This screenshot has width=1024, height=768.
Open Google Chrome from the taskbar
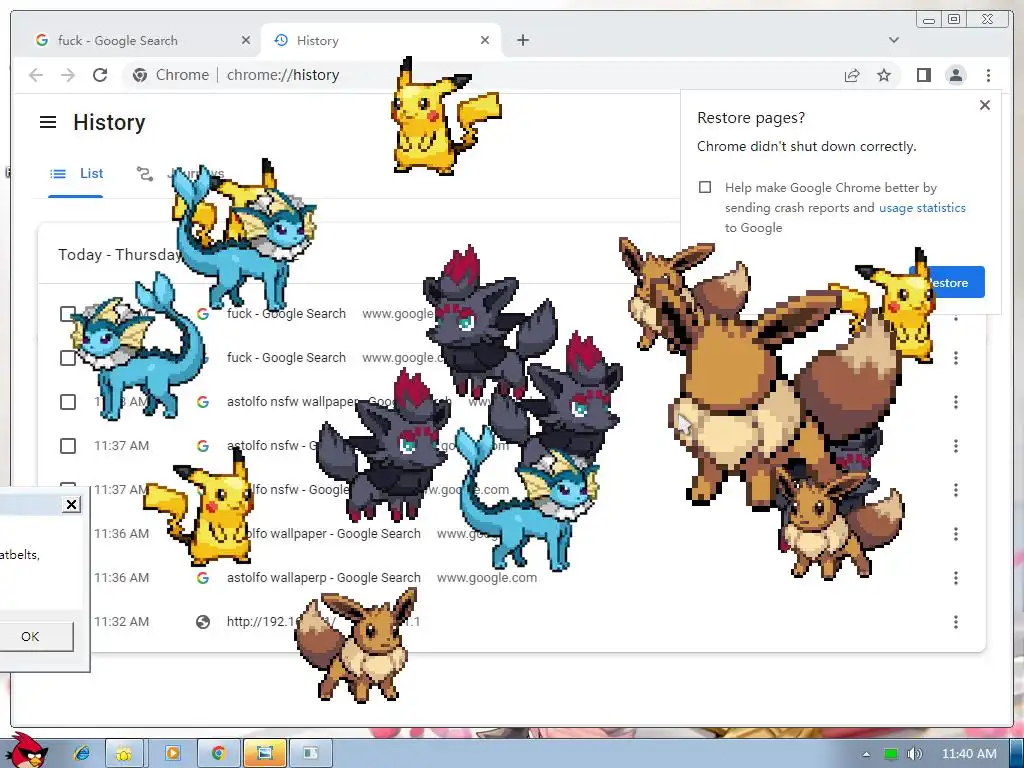point(218,753)
